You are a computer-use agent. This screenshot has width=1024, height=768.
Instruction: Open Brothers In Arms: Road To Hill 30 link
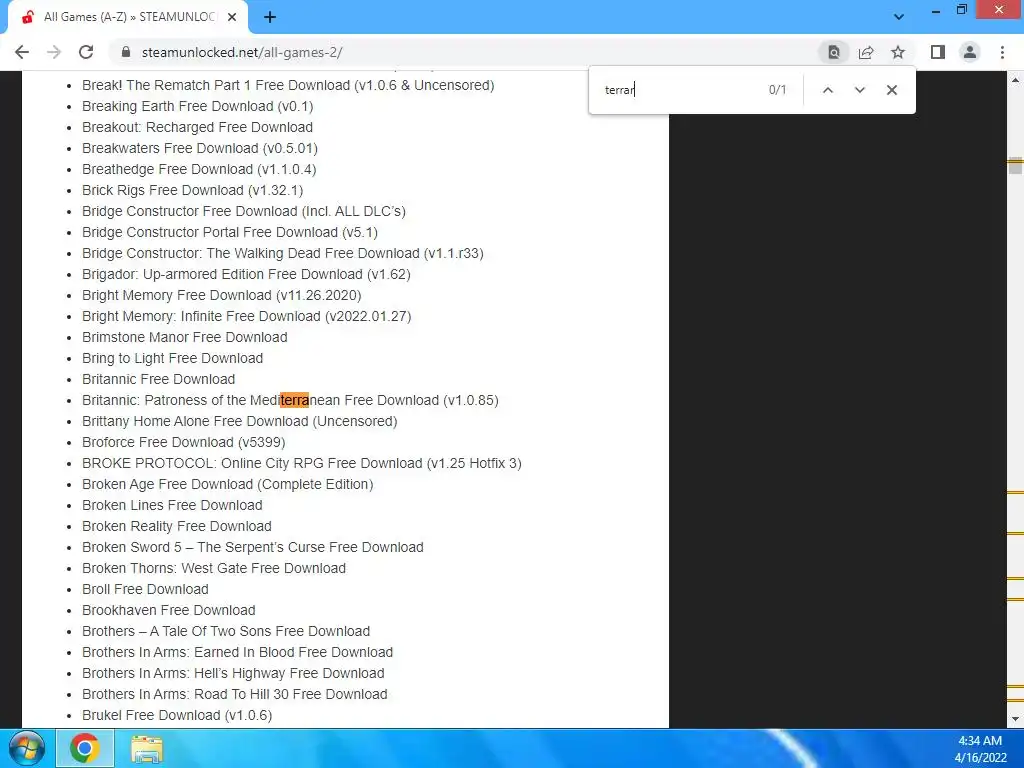click(x=235, y=694)
